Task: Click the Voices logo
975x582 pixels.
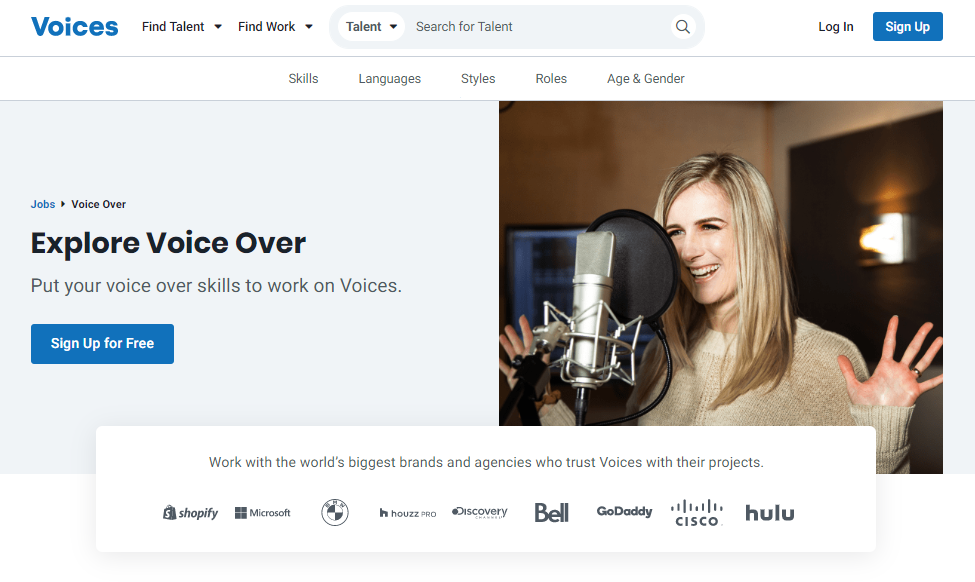Action: pos(75,27)
